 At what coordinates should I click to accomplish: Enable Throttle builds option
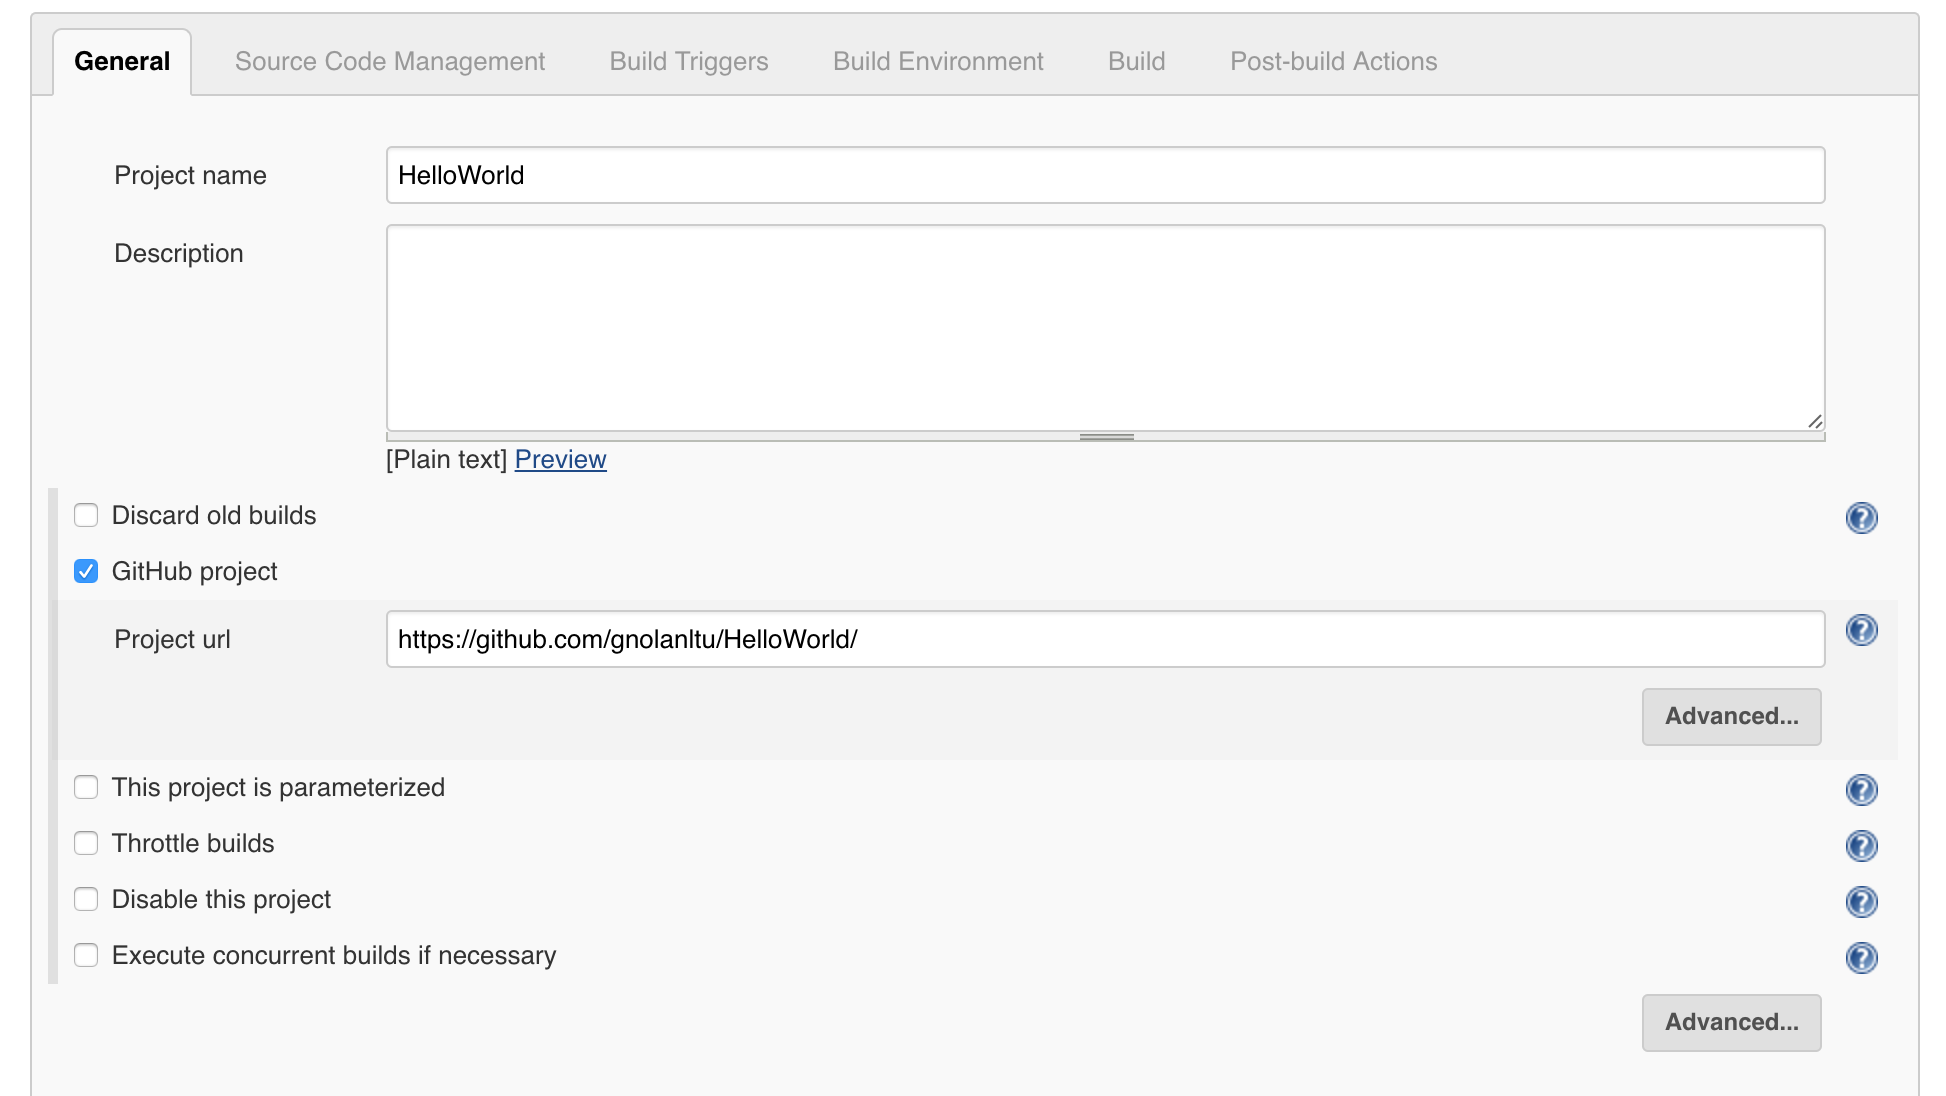click(x=86, y=843)
